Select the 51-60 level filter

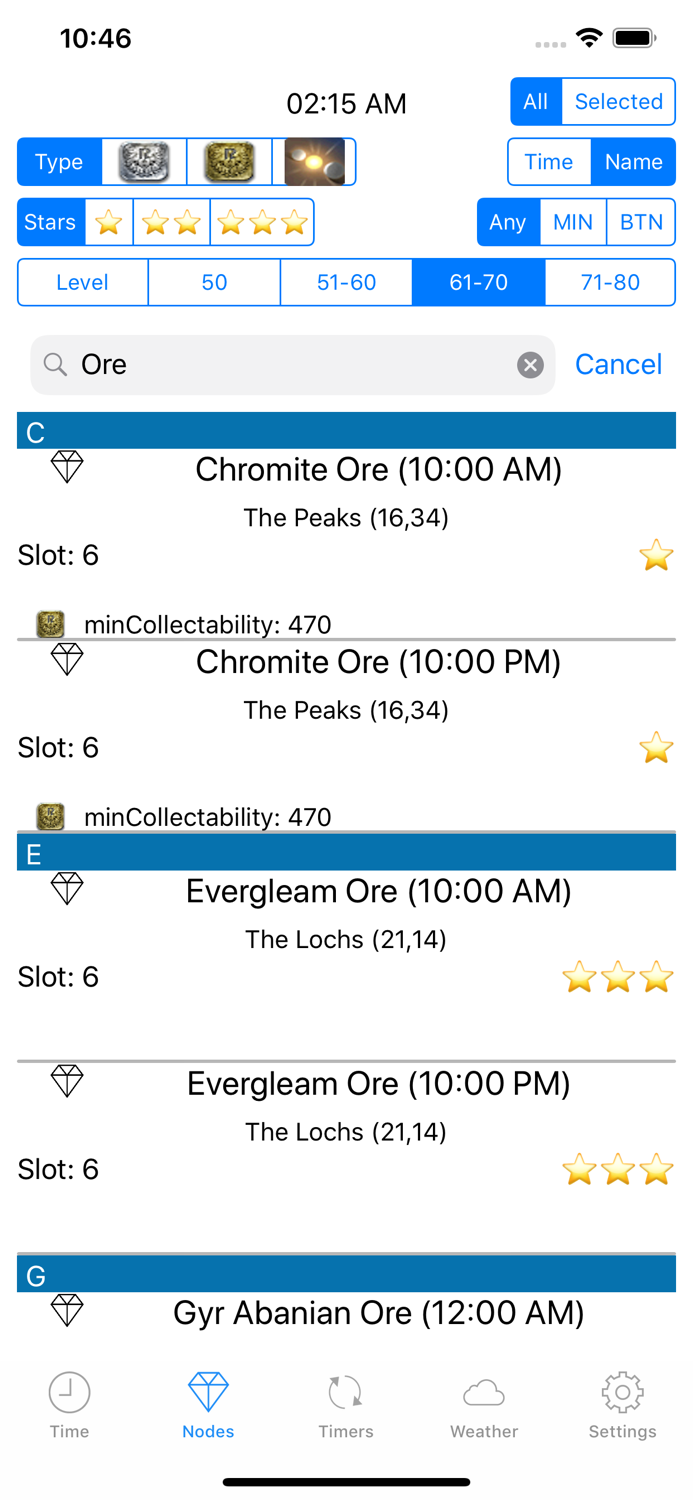click(x=346, y=282)
